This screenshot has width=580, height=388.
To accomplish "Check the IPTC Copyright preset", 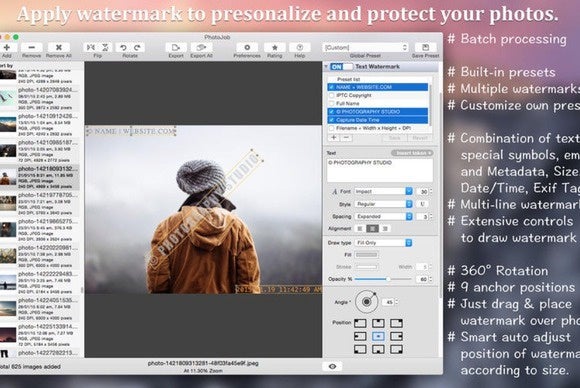I will pos(331,95).
